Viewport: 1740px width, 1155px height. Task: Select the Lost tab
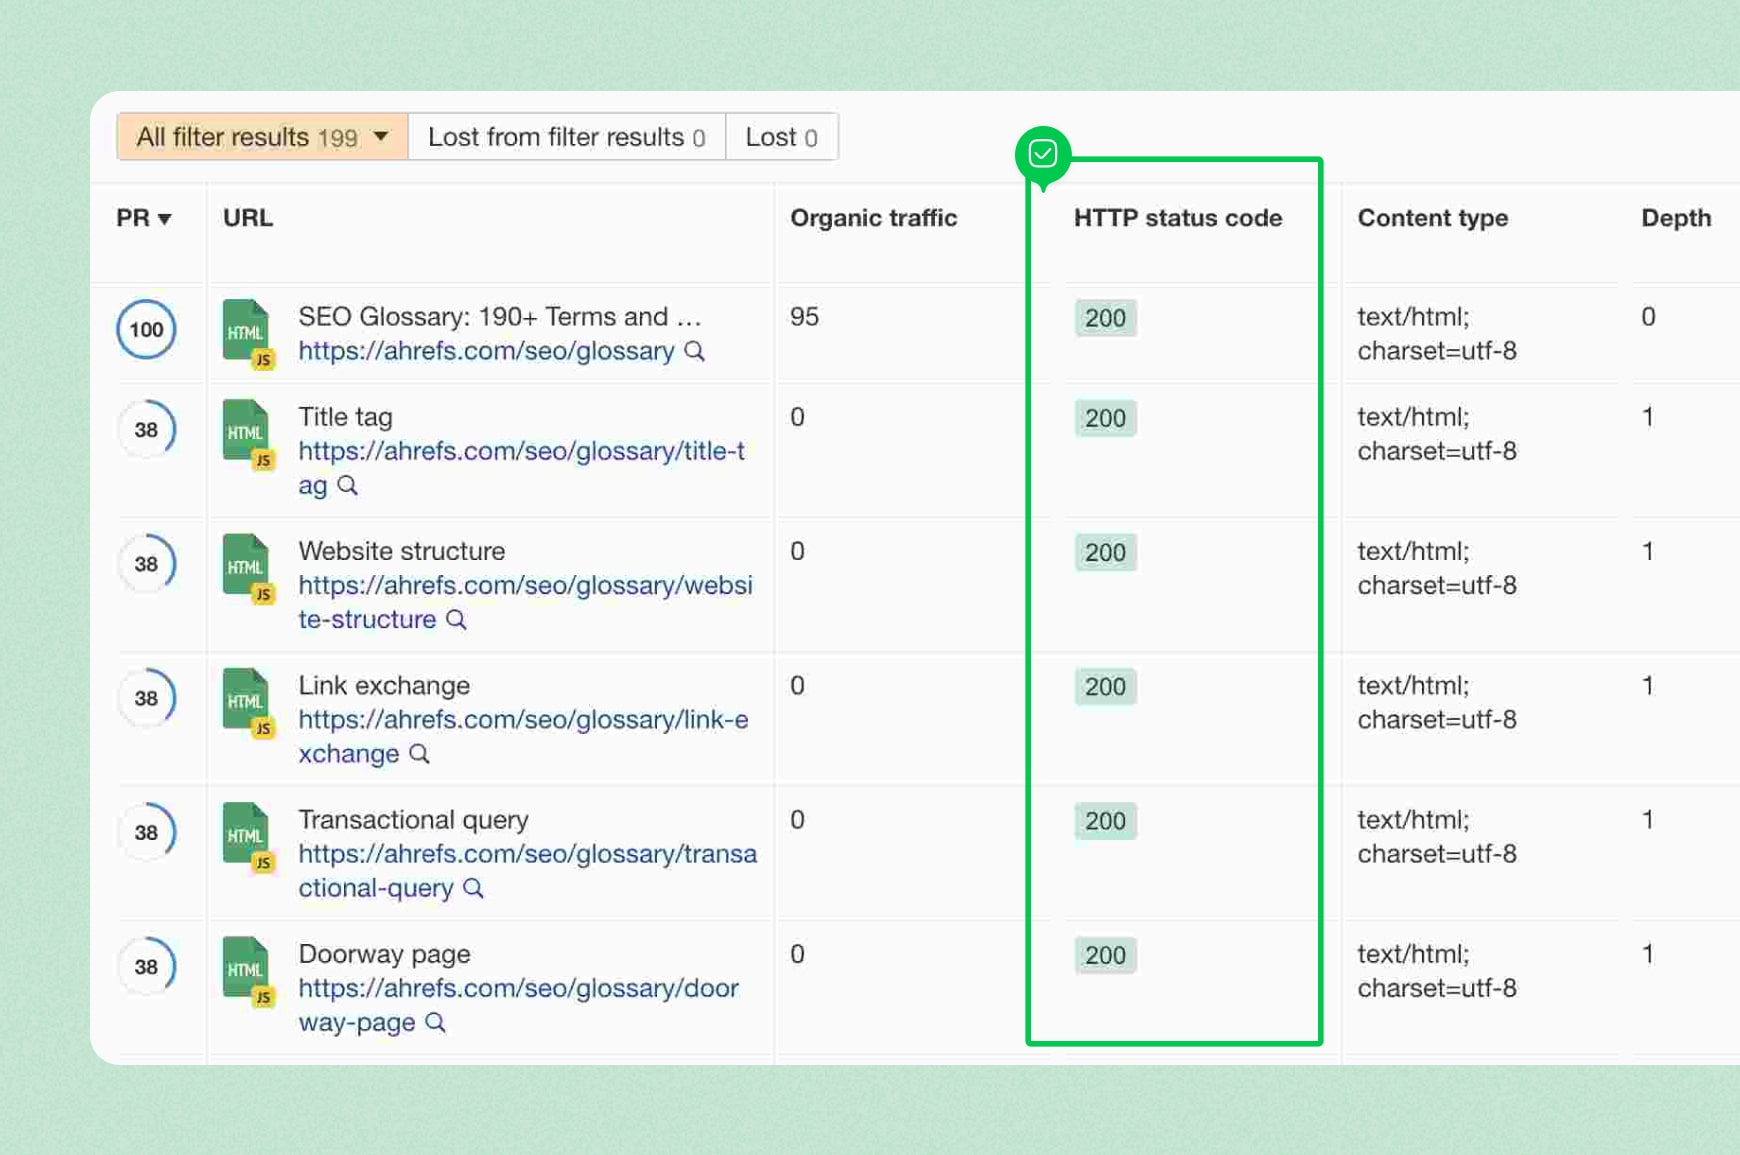point(781,137)
